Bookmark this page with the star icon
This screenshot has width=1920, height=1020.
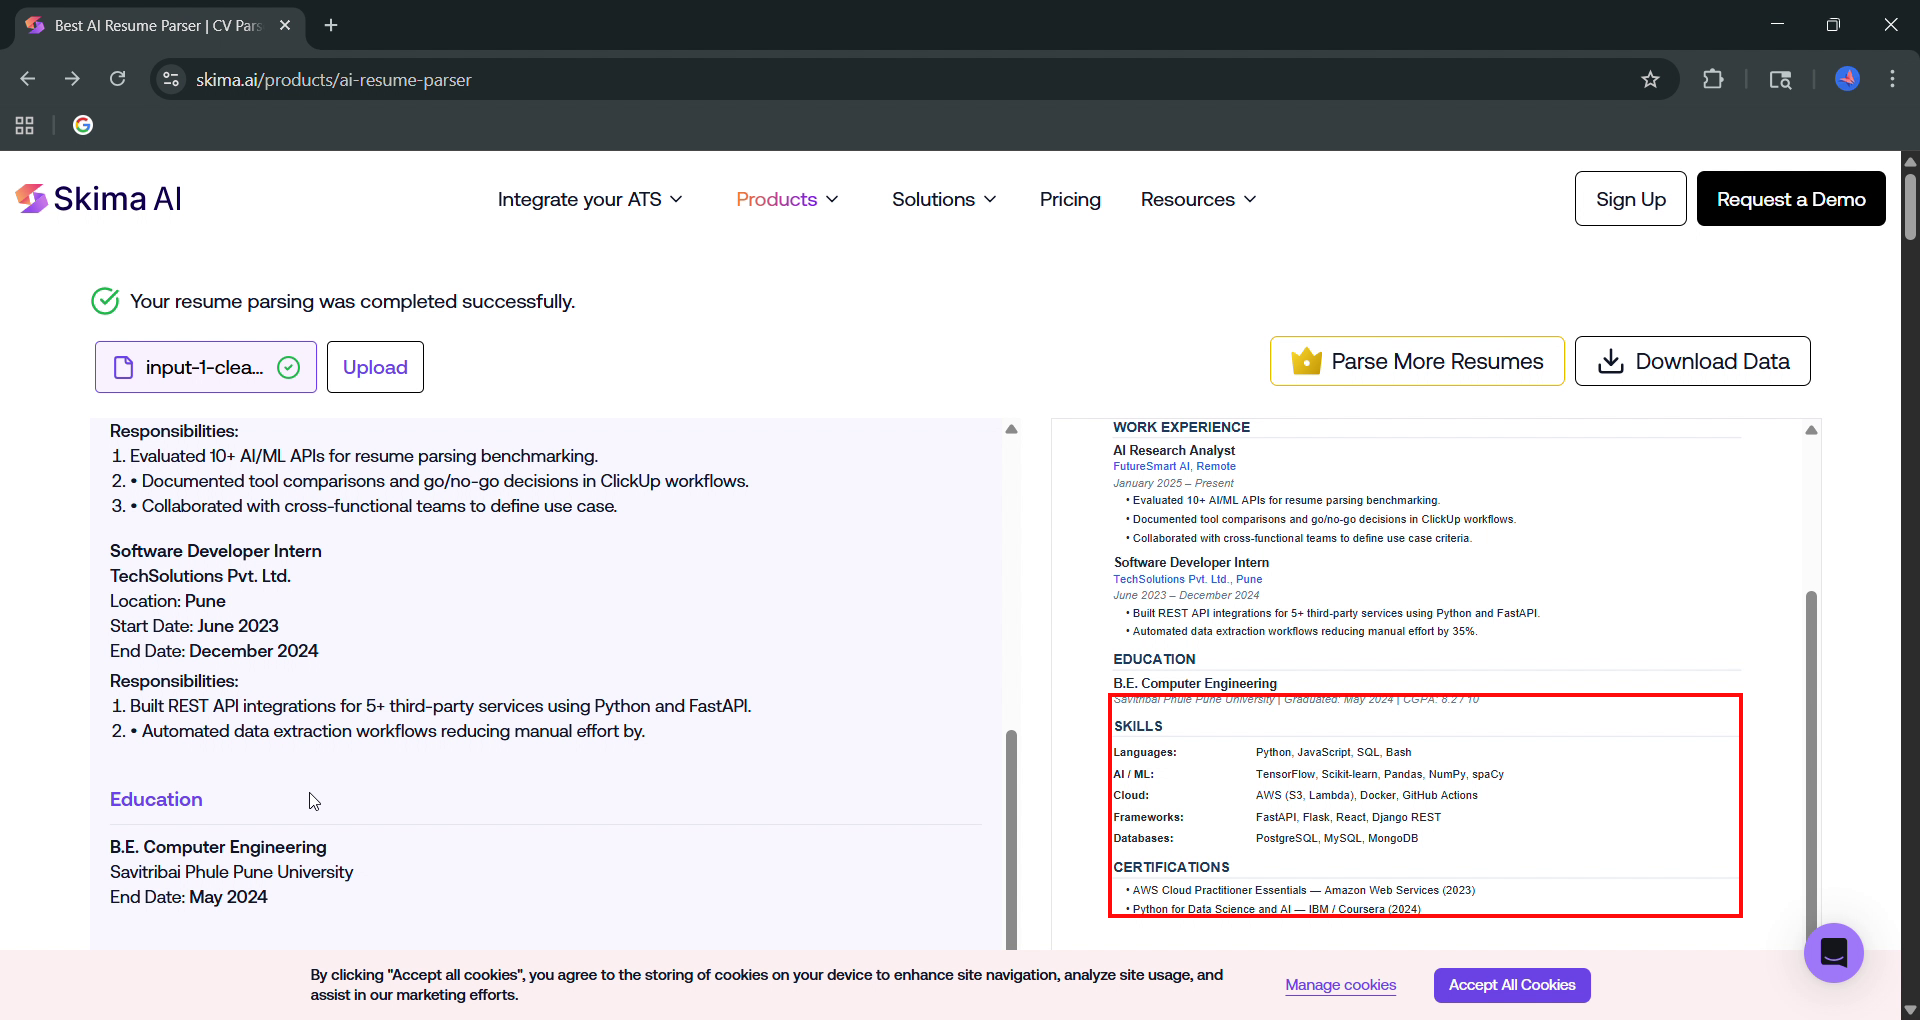(x=1650, y=79)
